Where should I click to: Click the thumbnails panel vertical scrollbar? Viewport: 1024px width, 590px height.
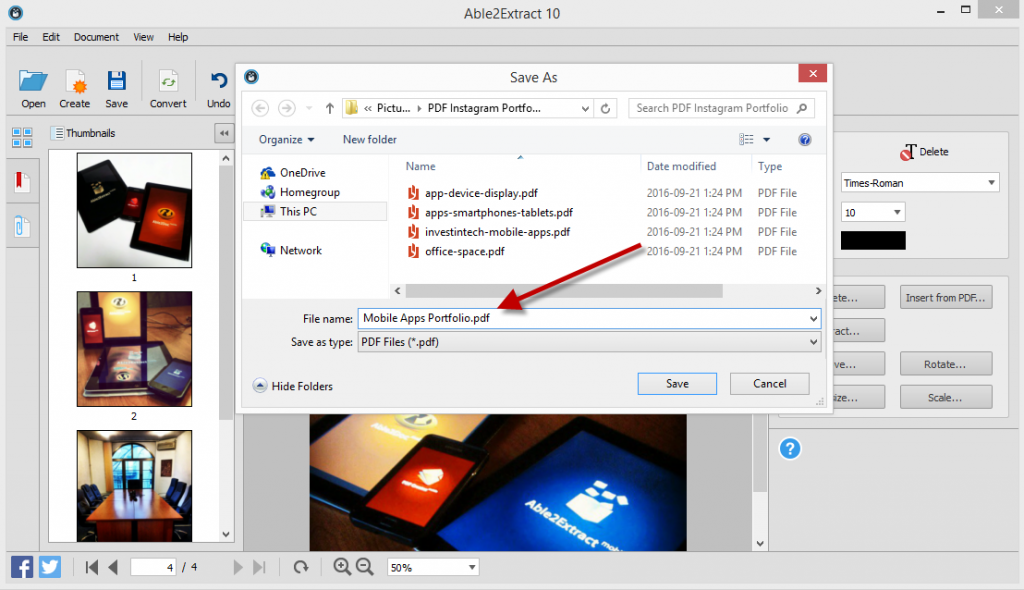coord(226,292)
